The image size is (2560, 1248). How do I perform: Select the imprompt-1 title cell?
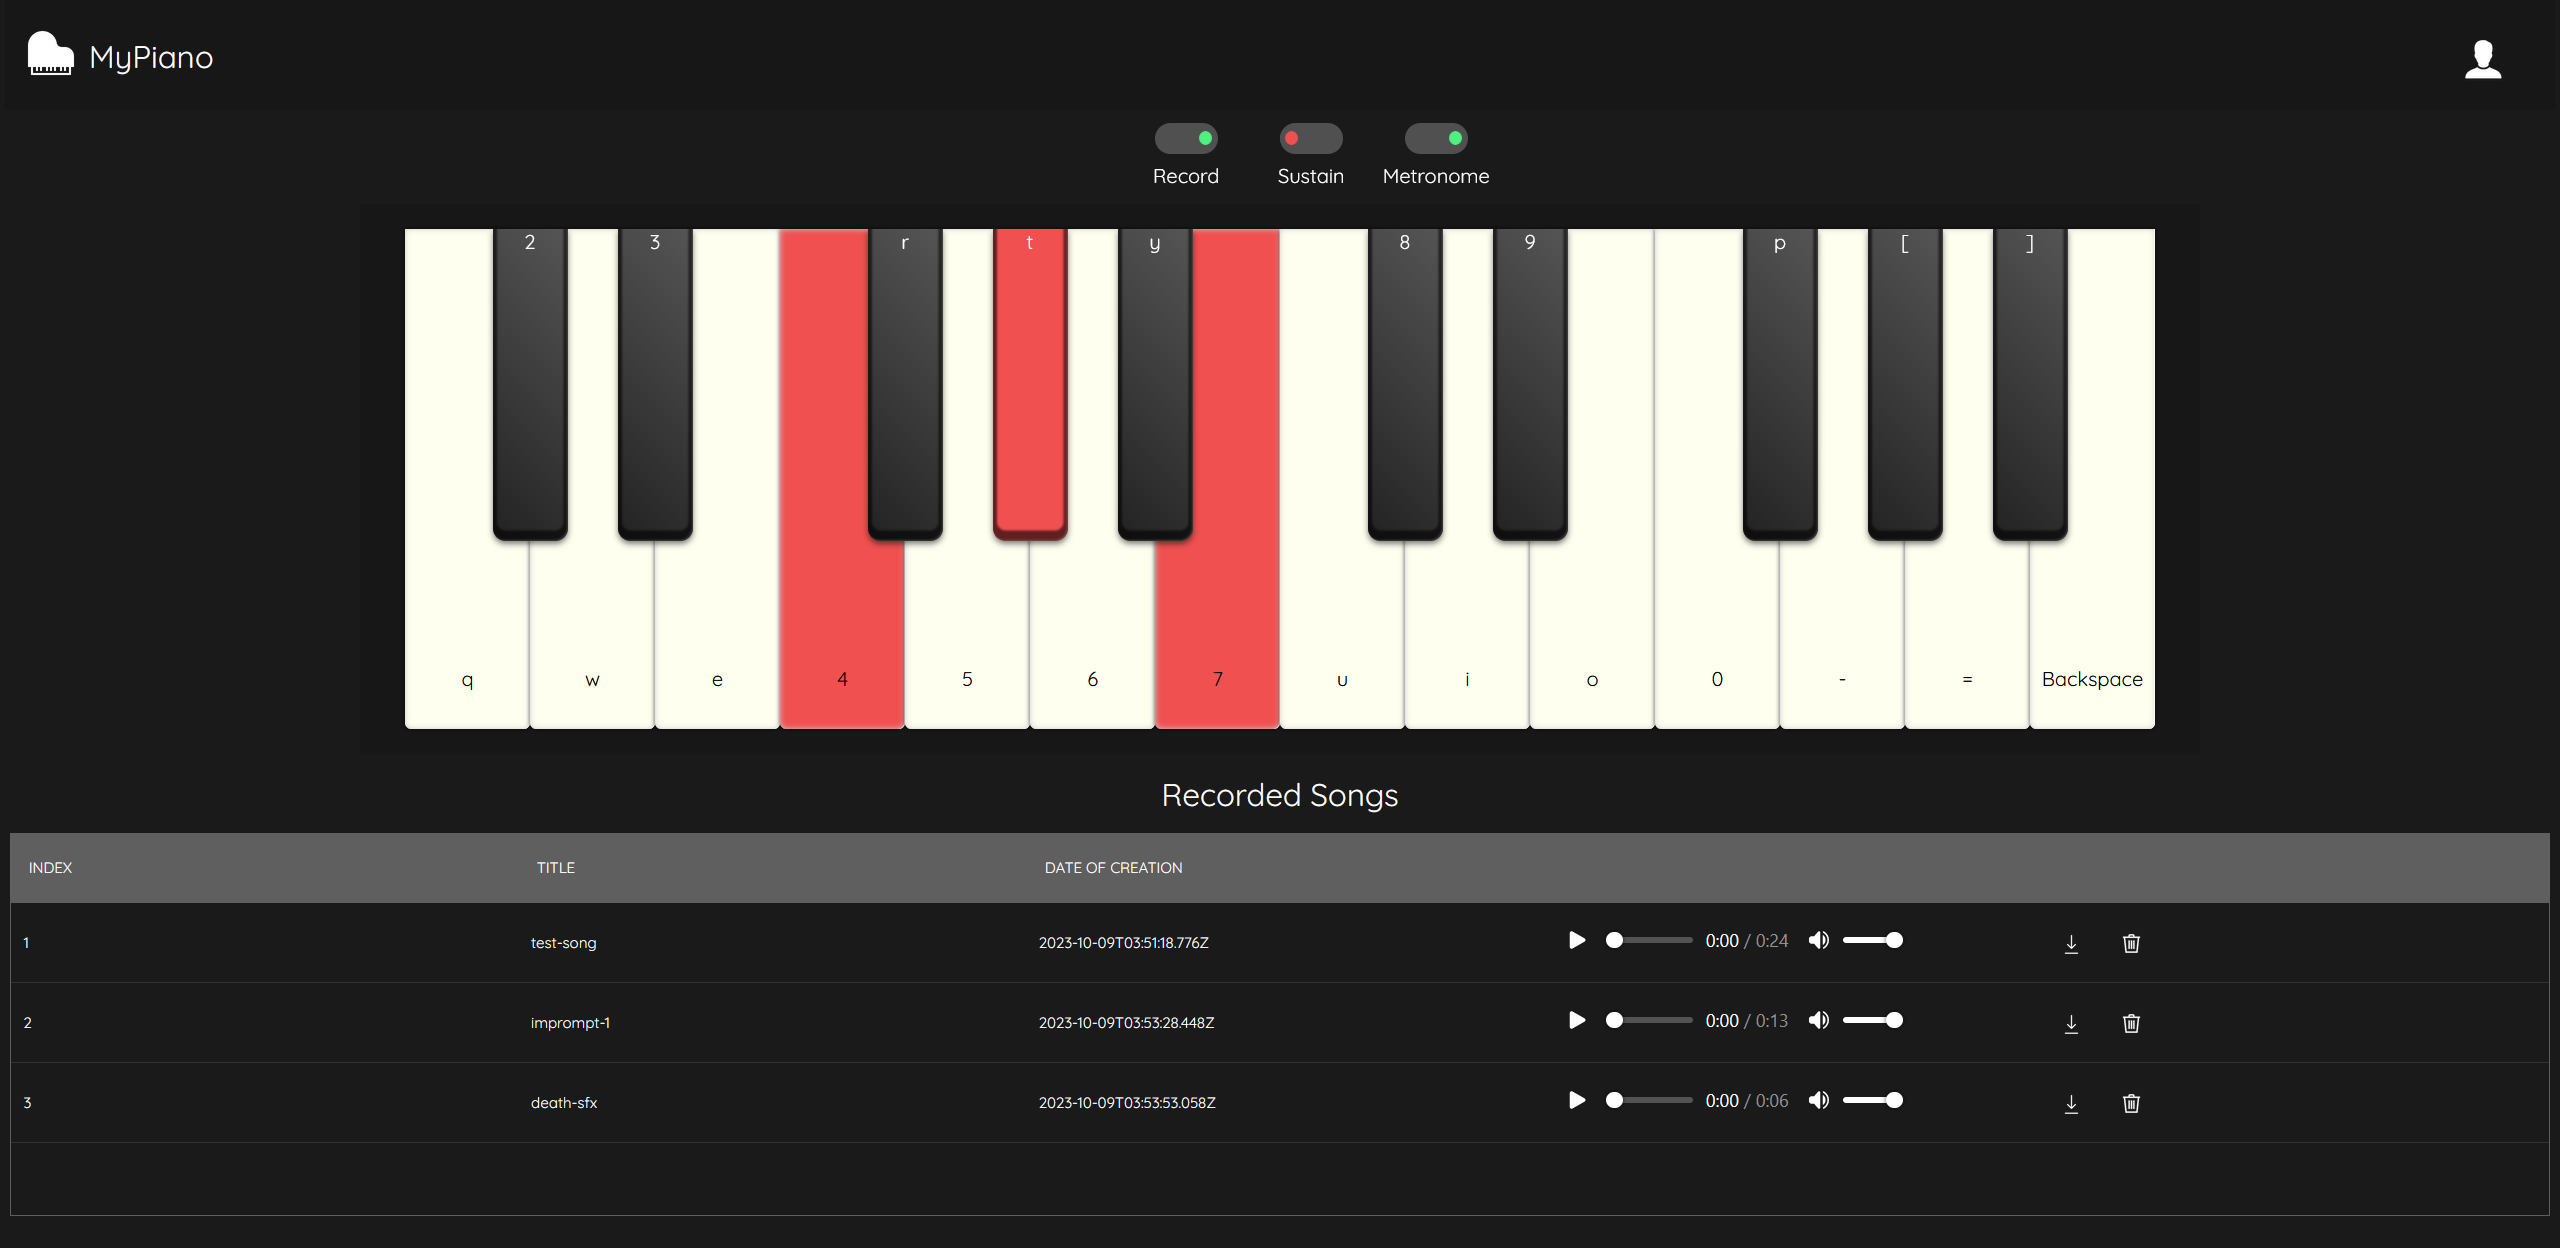pyautogui.click(x=570, y=1023)
